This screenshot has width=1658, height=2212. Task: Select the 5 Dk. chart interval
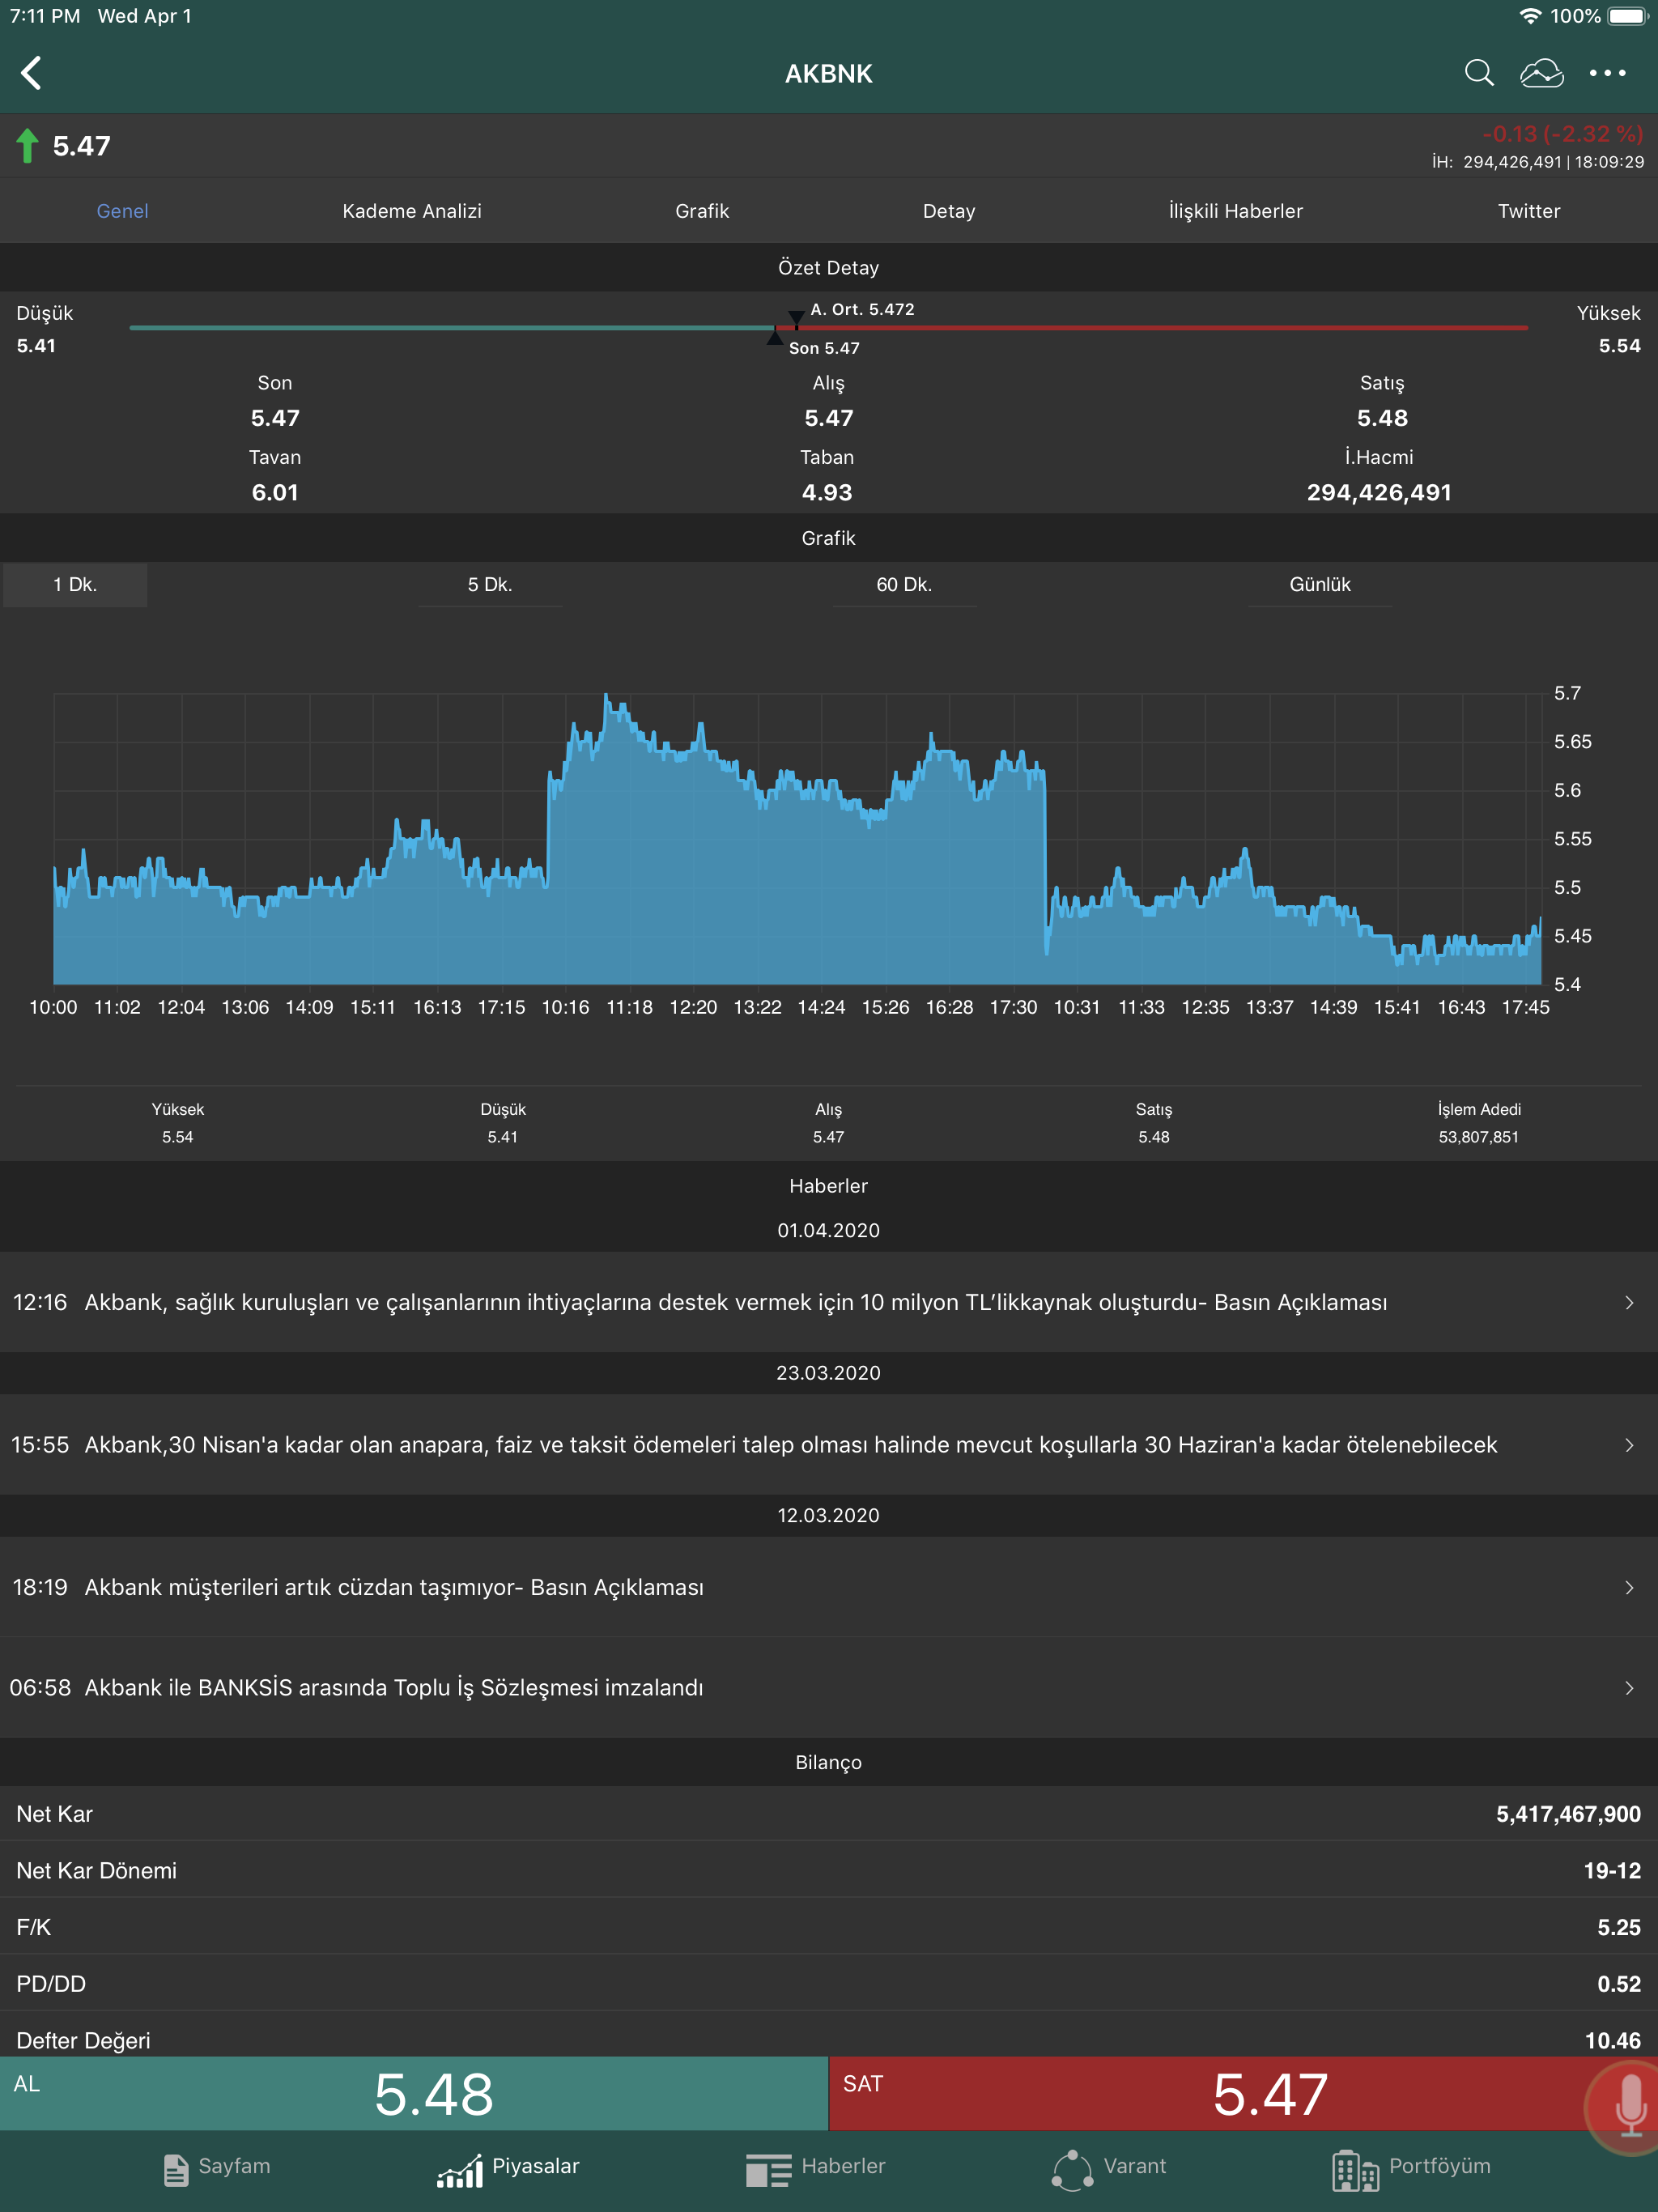(x=490, y=584)
